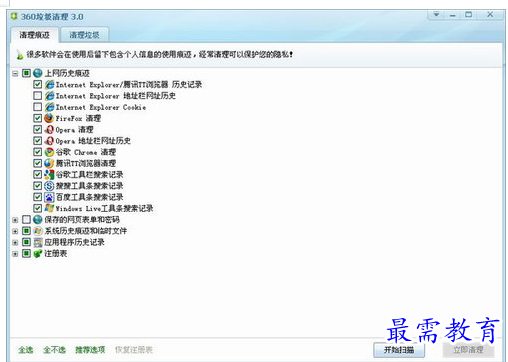
Task: Click the 推荐选项 link
Action: coord(90,350)
